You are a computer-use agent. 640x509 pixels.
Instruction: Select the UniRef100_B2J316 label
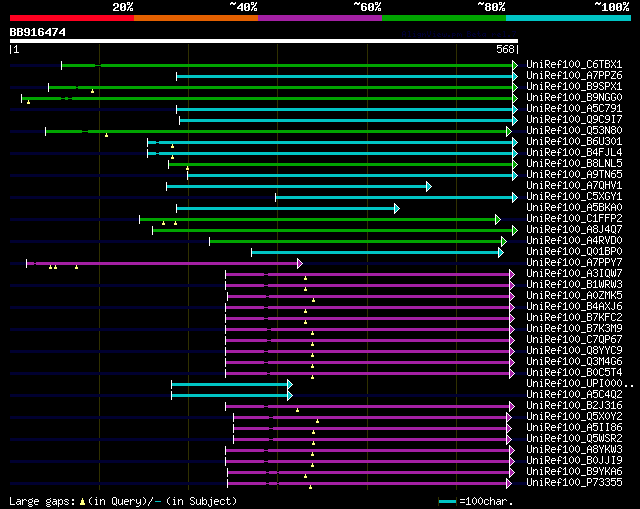(574, 406)
